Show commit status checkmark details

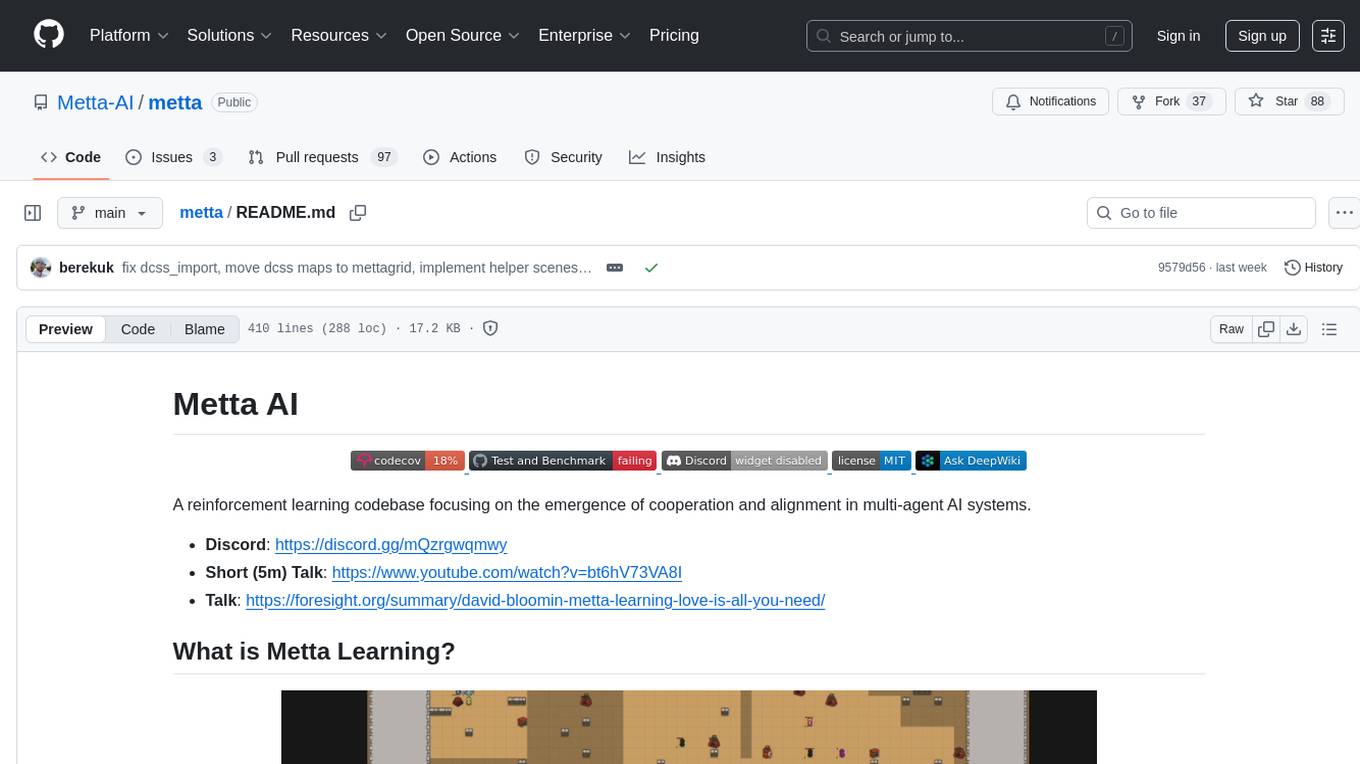point(651,268)
